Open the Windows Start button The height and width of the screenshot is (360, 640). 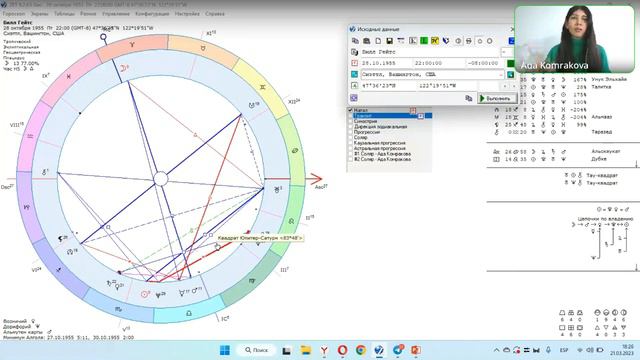224,350
